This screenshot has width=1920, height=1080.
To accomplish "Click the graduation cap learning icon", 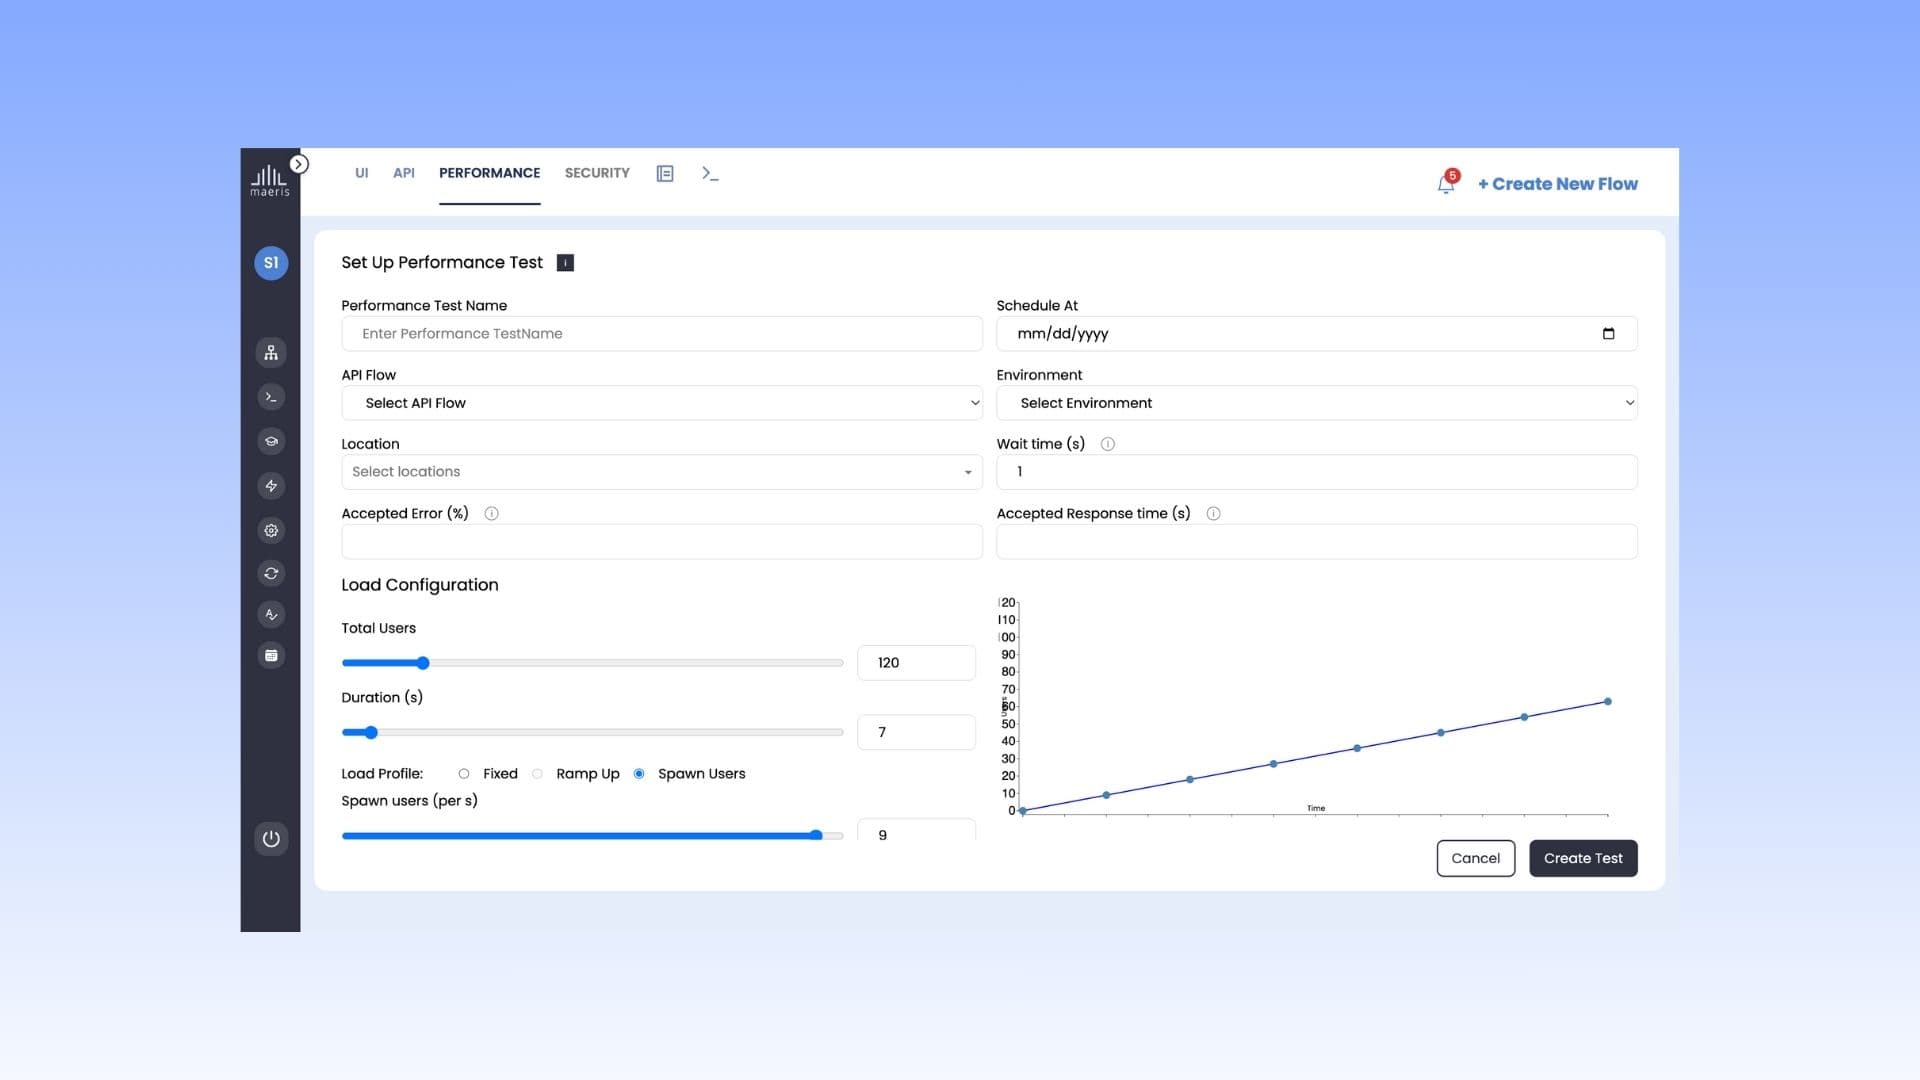I will pyautogui.click(x=271, y=440).
